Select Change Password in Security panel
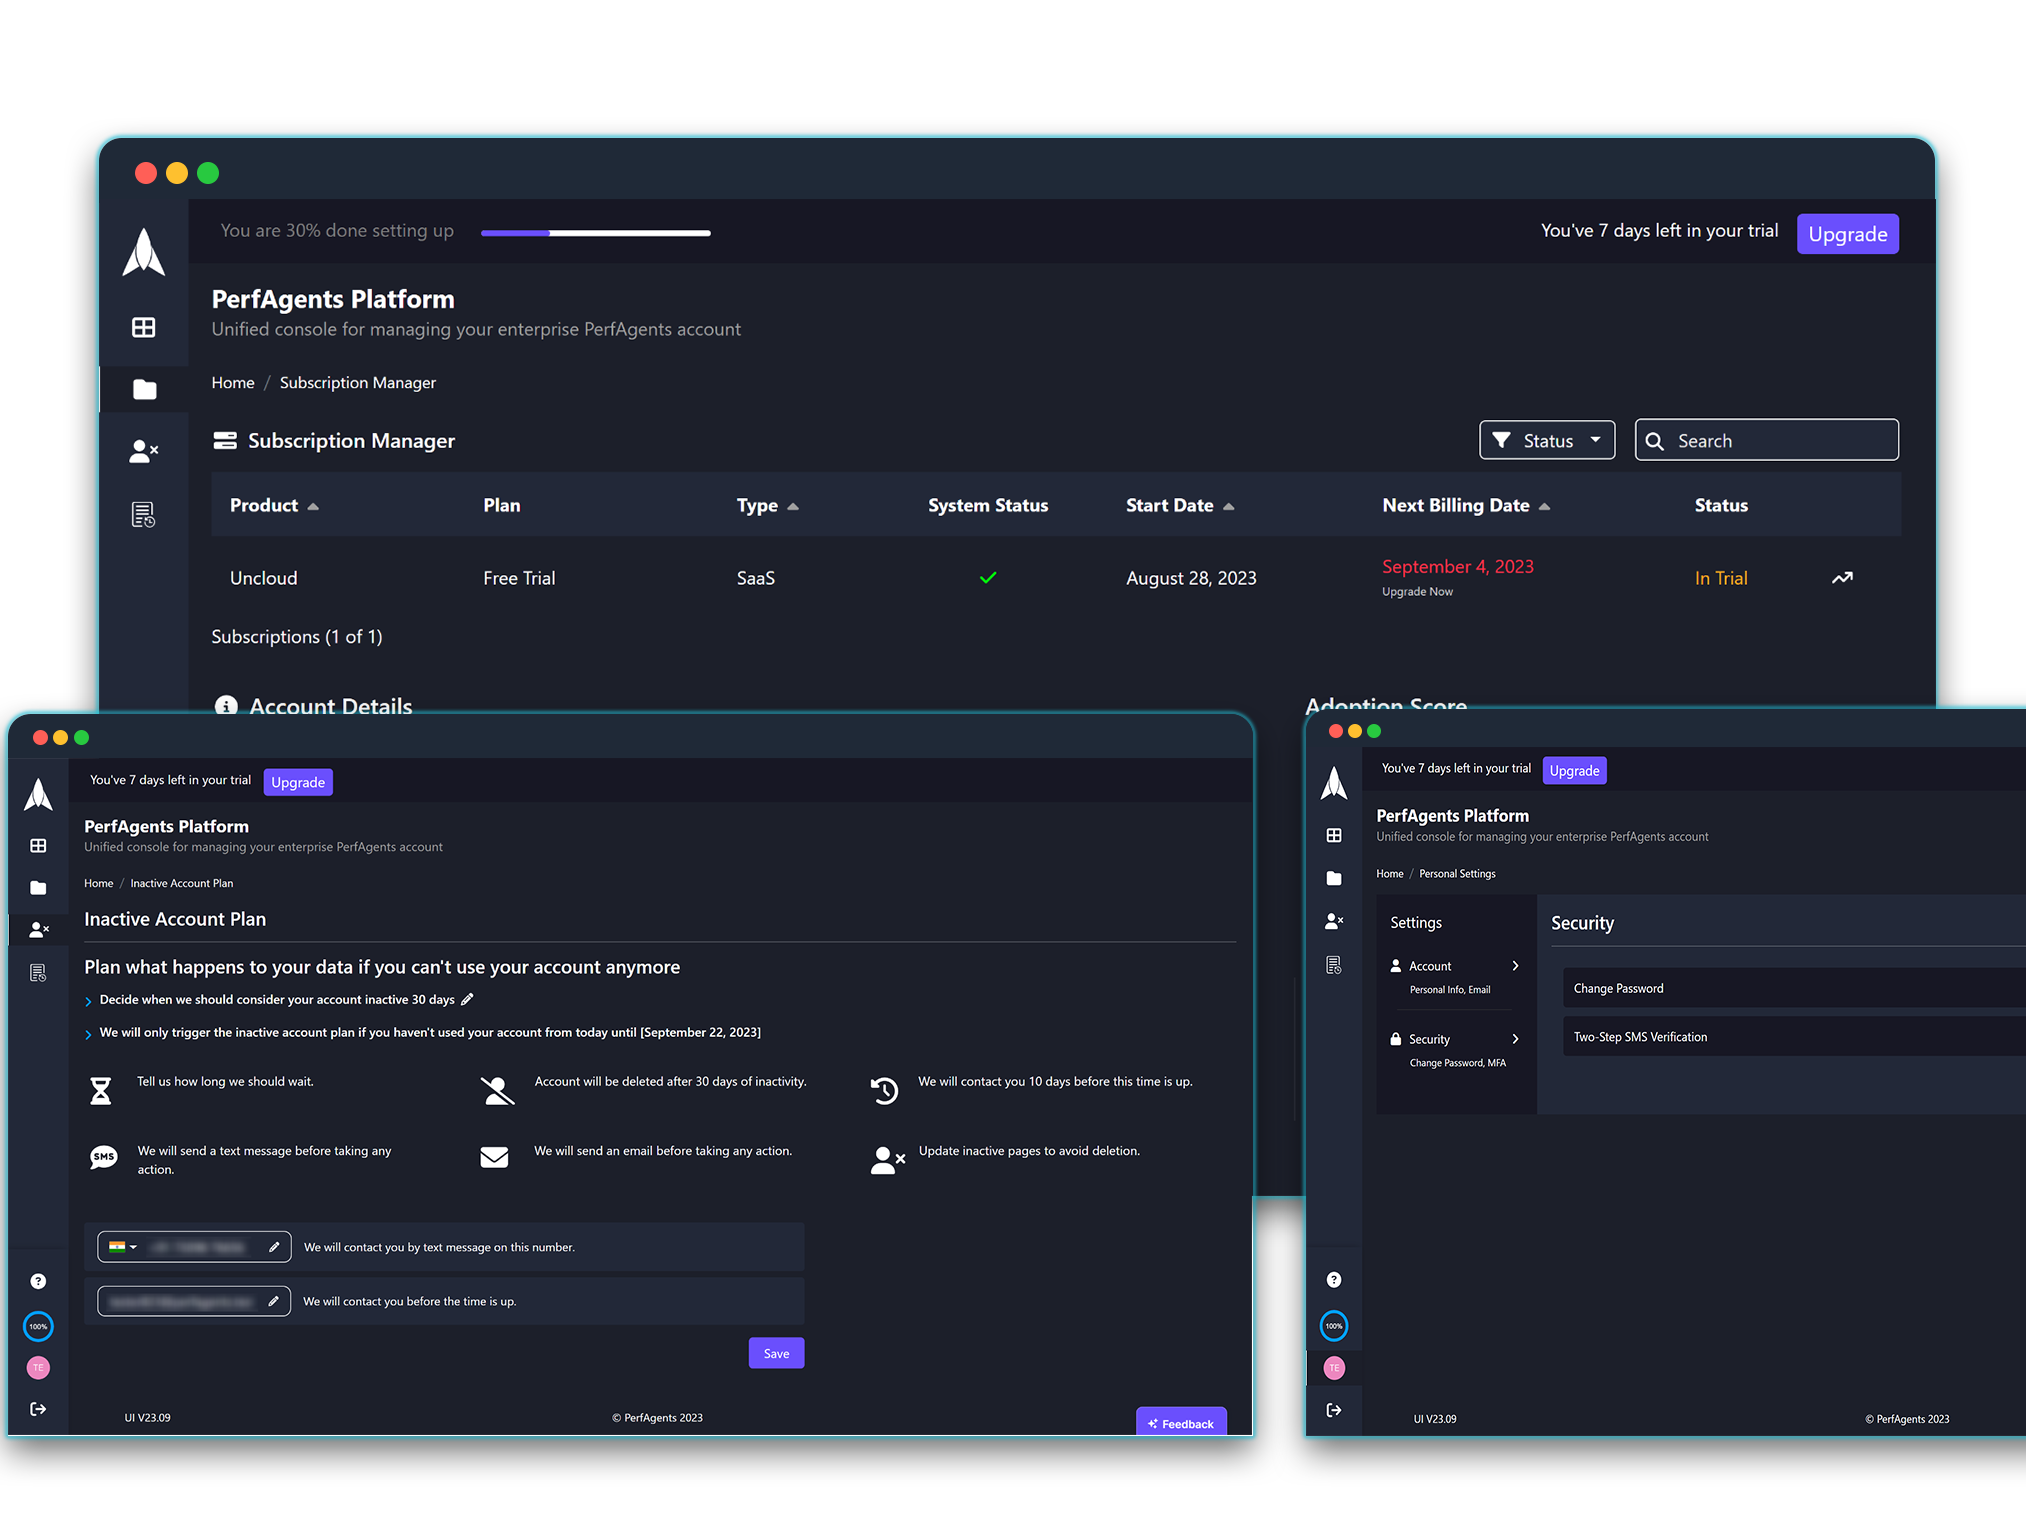This screenshot has height=1520, width=2026. tap(1618, 988)
